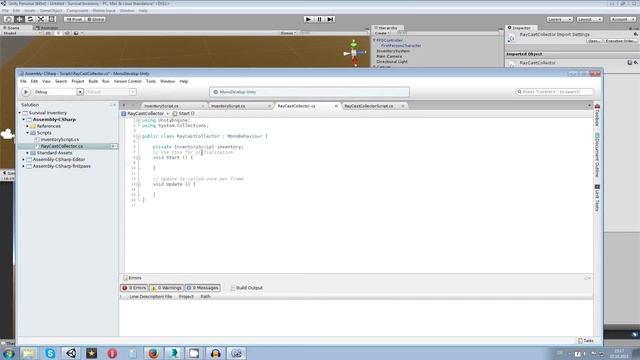Select Main Camera in Hierarchy
Screen dimensions: 640x360
click(x=389, y=56)
